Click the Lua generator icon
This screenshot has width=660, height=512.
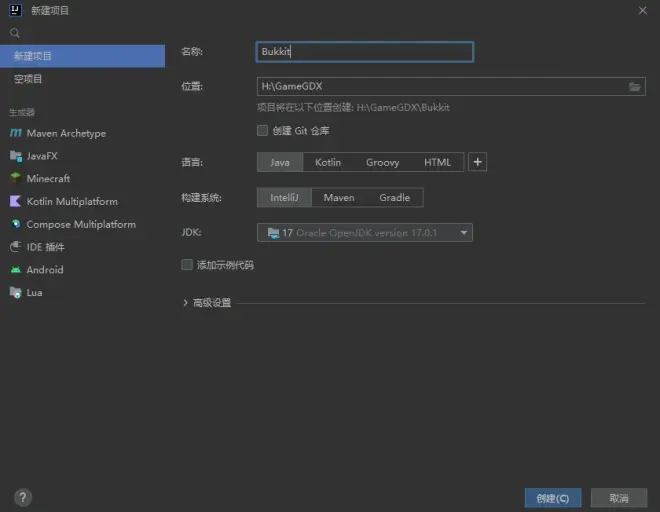click(x=16, y=292)
